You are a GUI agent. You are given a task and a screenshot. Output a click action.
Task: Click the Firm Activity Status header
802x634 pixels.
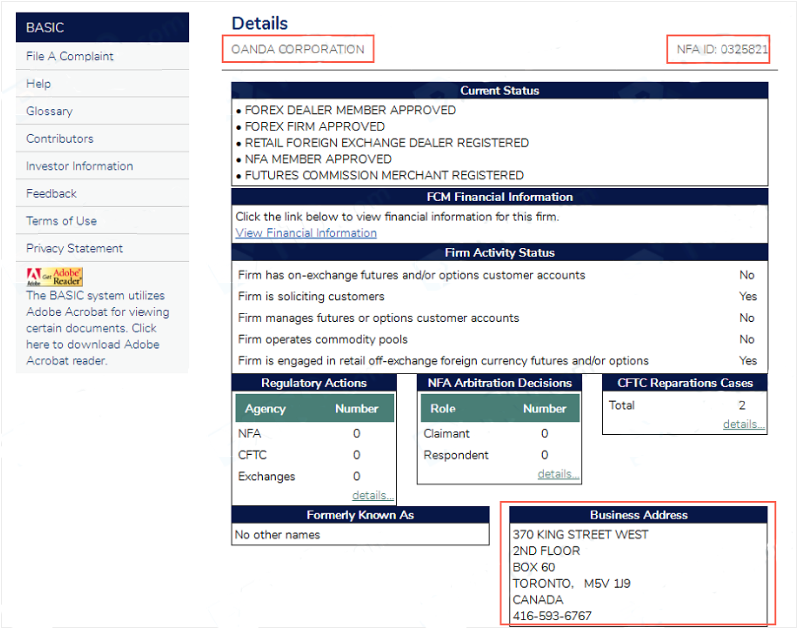pyautogui.click(x=500, y=253)
